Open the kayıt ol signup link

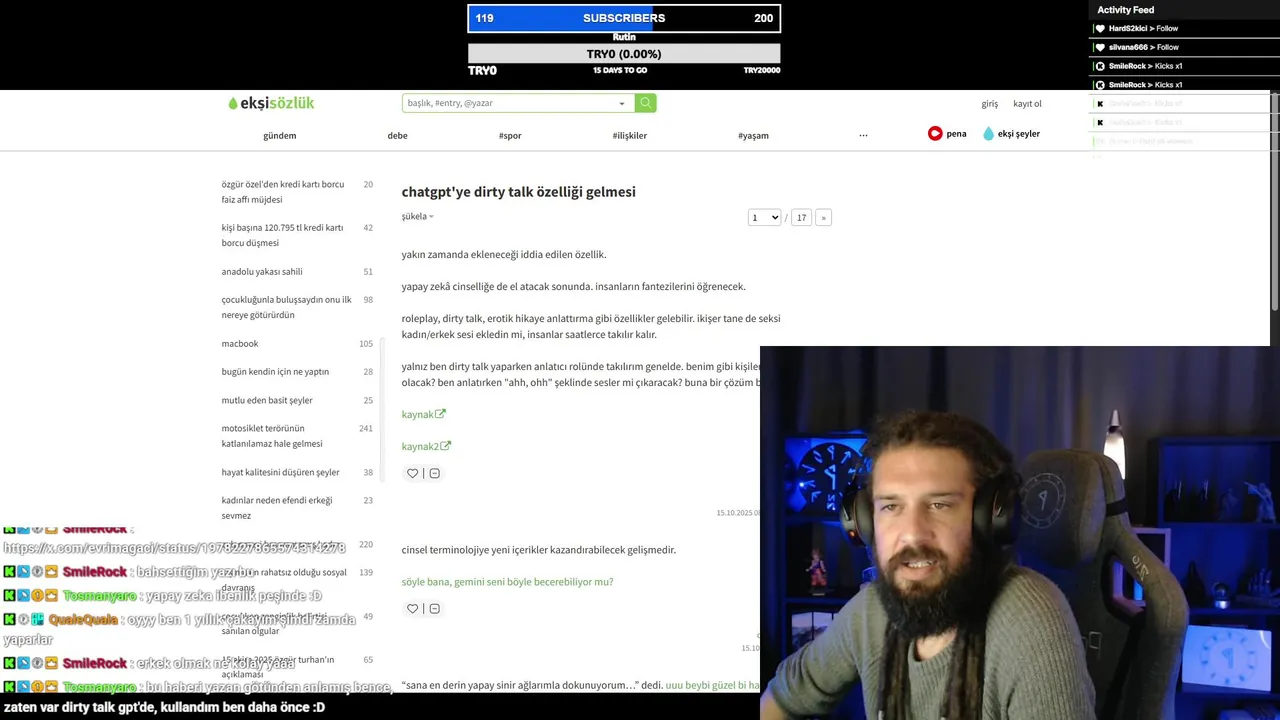(1027, 104)
